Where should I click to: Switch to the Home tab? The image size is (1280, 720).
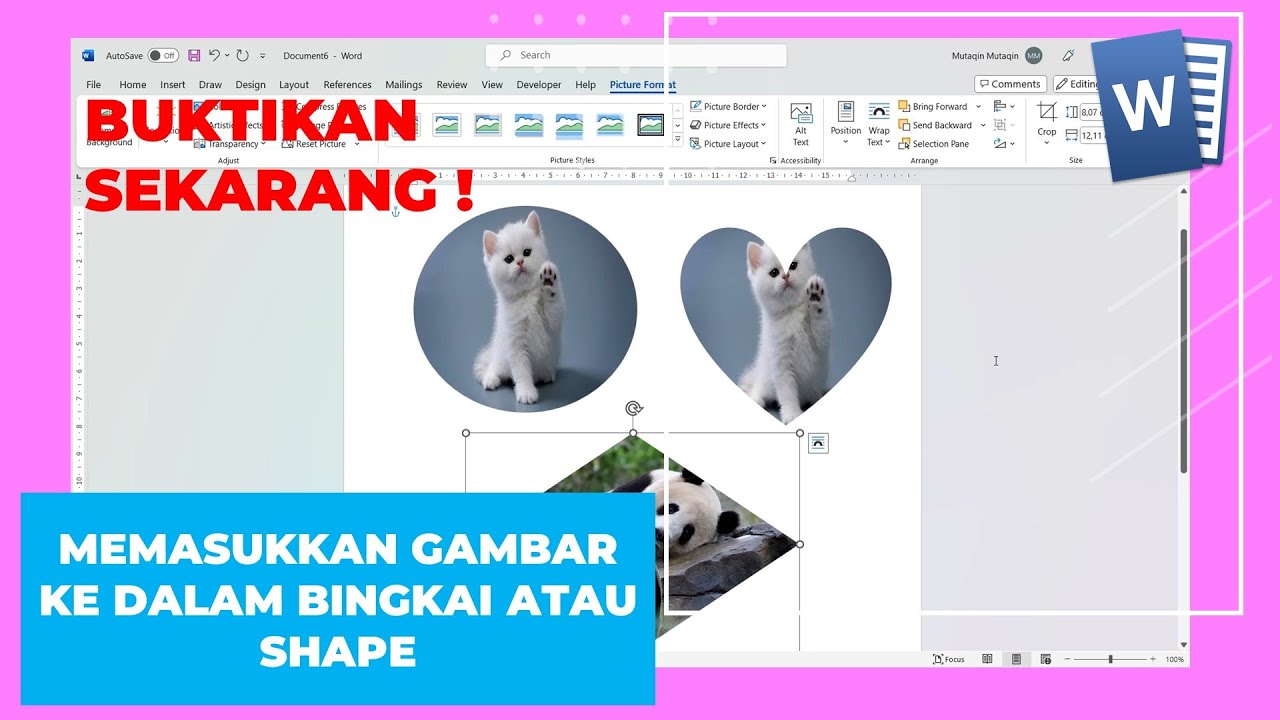(x=133, y=85)
